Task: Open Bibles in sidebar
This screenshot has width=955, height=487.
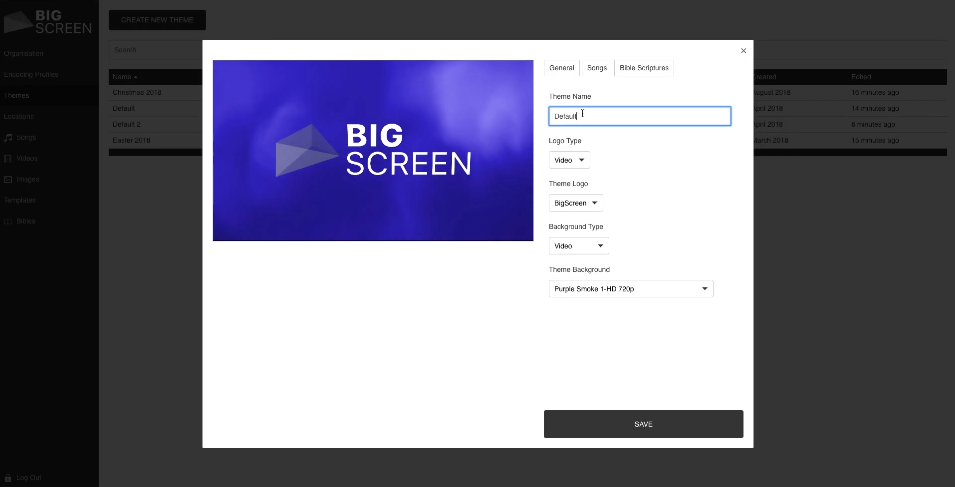Action: pos(26,222)
